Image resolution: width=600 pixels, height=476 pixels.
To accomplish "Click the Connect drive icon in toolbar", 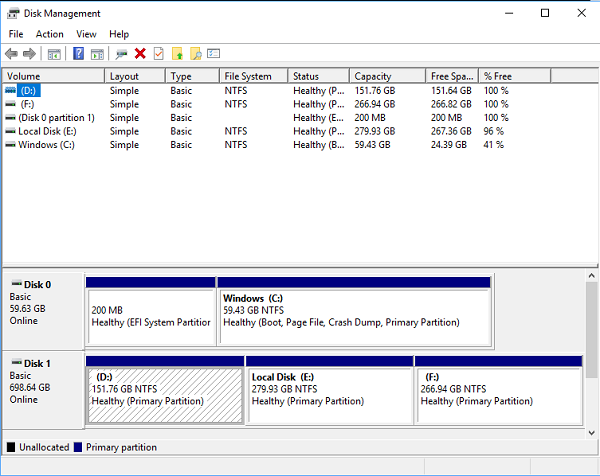I will (x=121, y=54).
